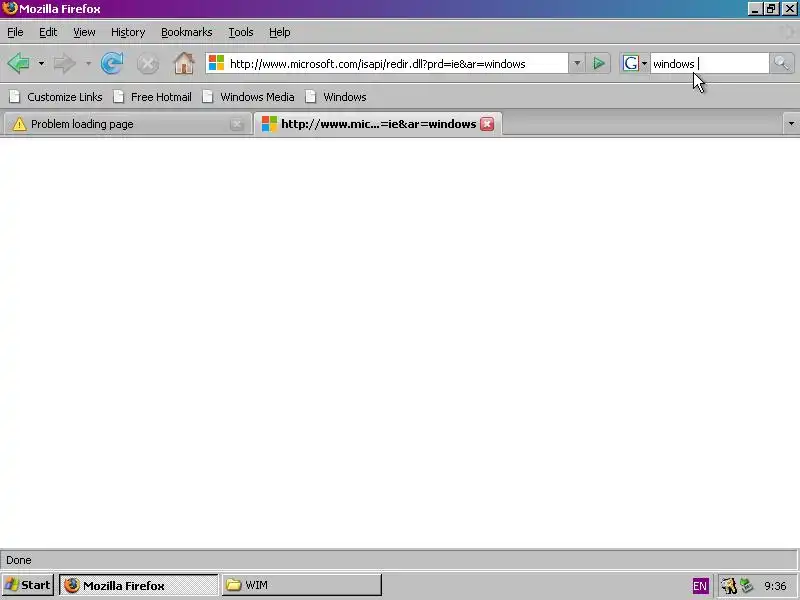The width and height of the screenshot is (800, 600).
Task: Open the Windows bookmark in the bookmarks toolbar
Action: click(336, 97)
